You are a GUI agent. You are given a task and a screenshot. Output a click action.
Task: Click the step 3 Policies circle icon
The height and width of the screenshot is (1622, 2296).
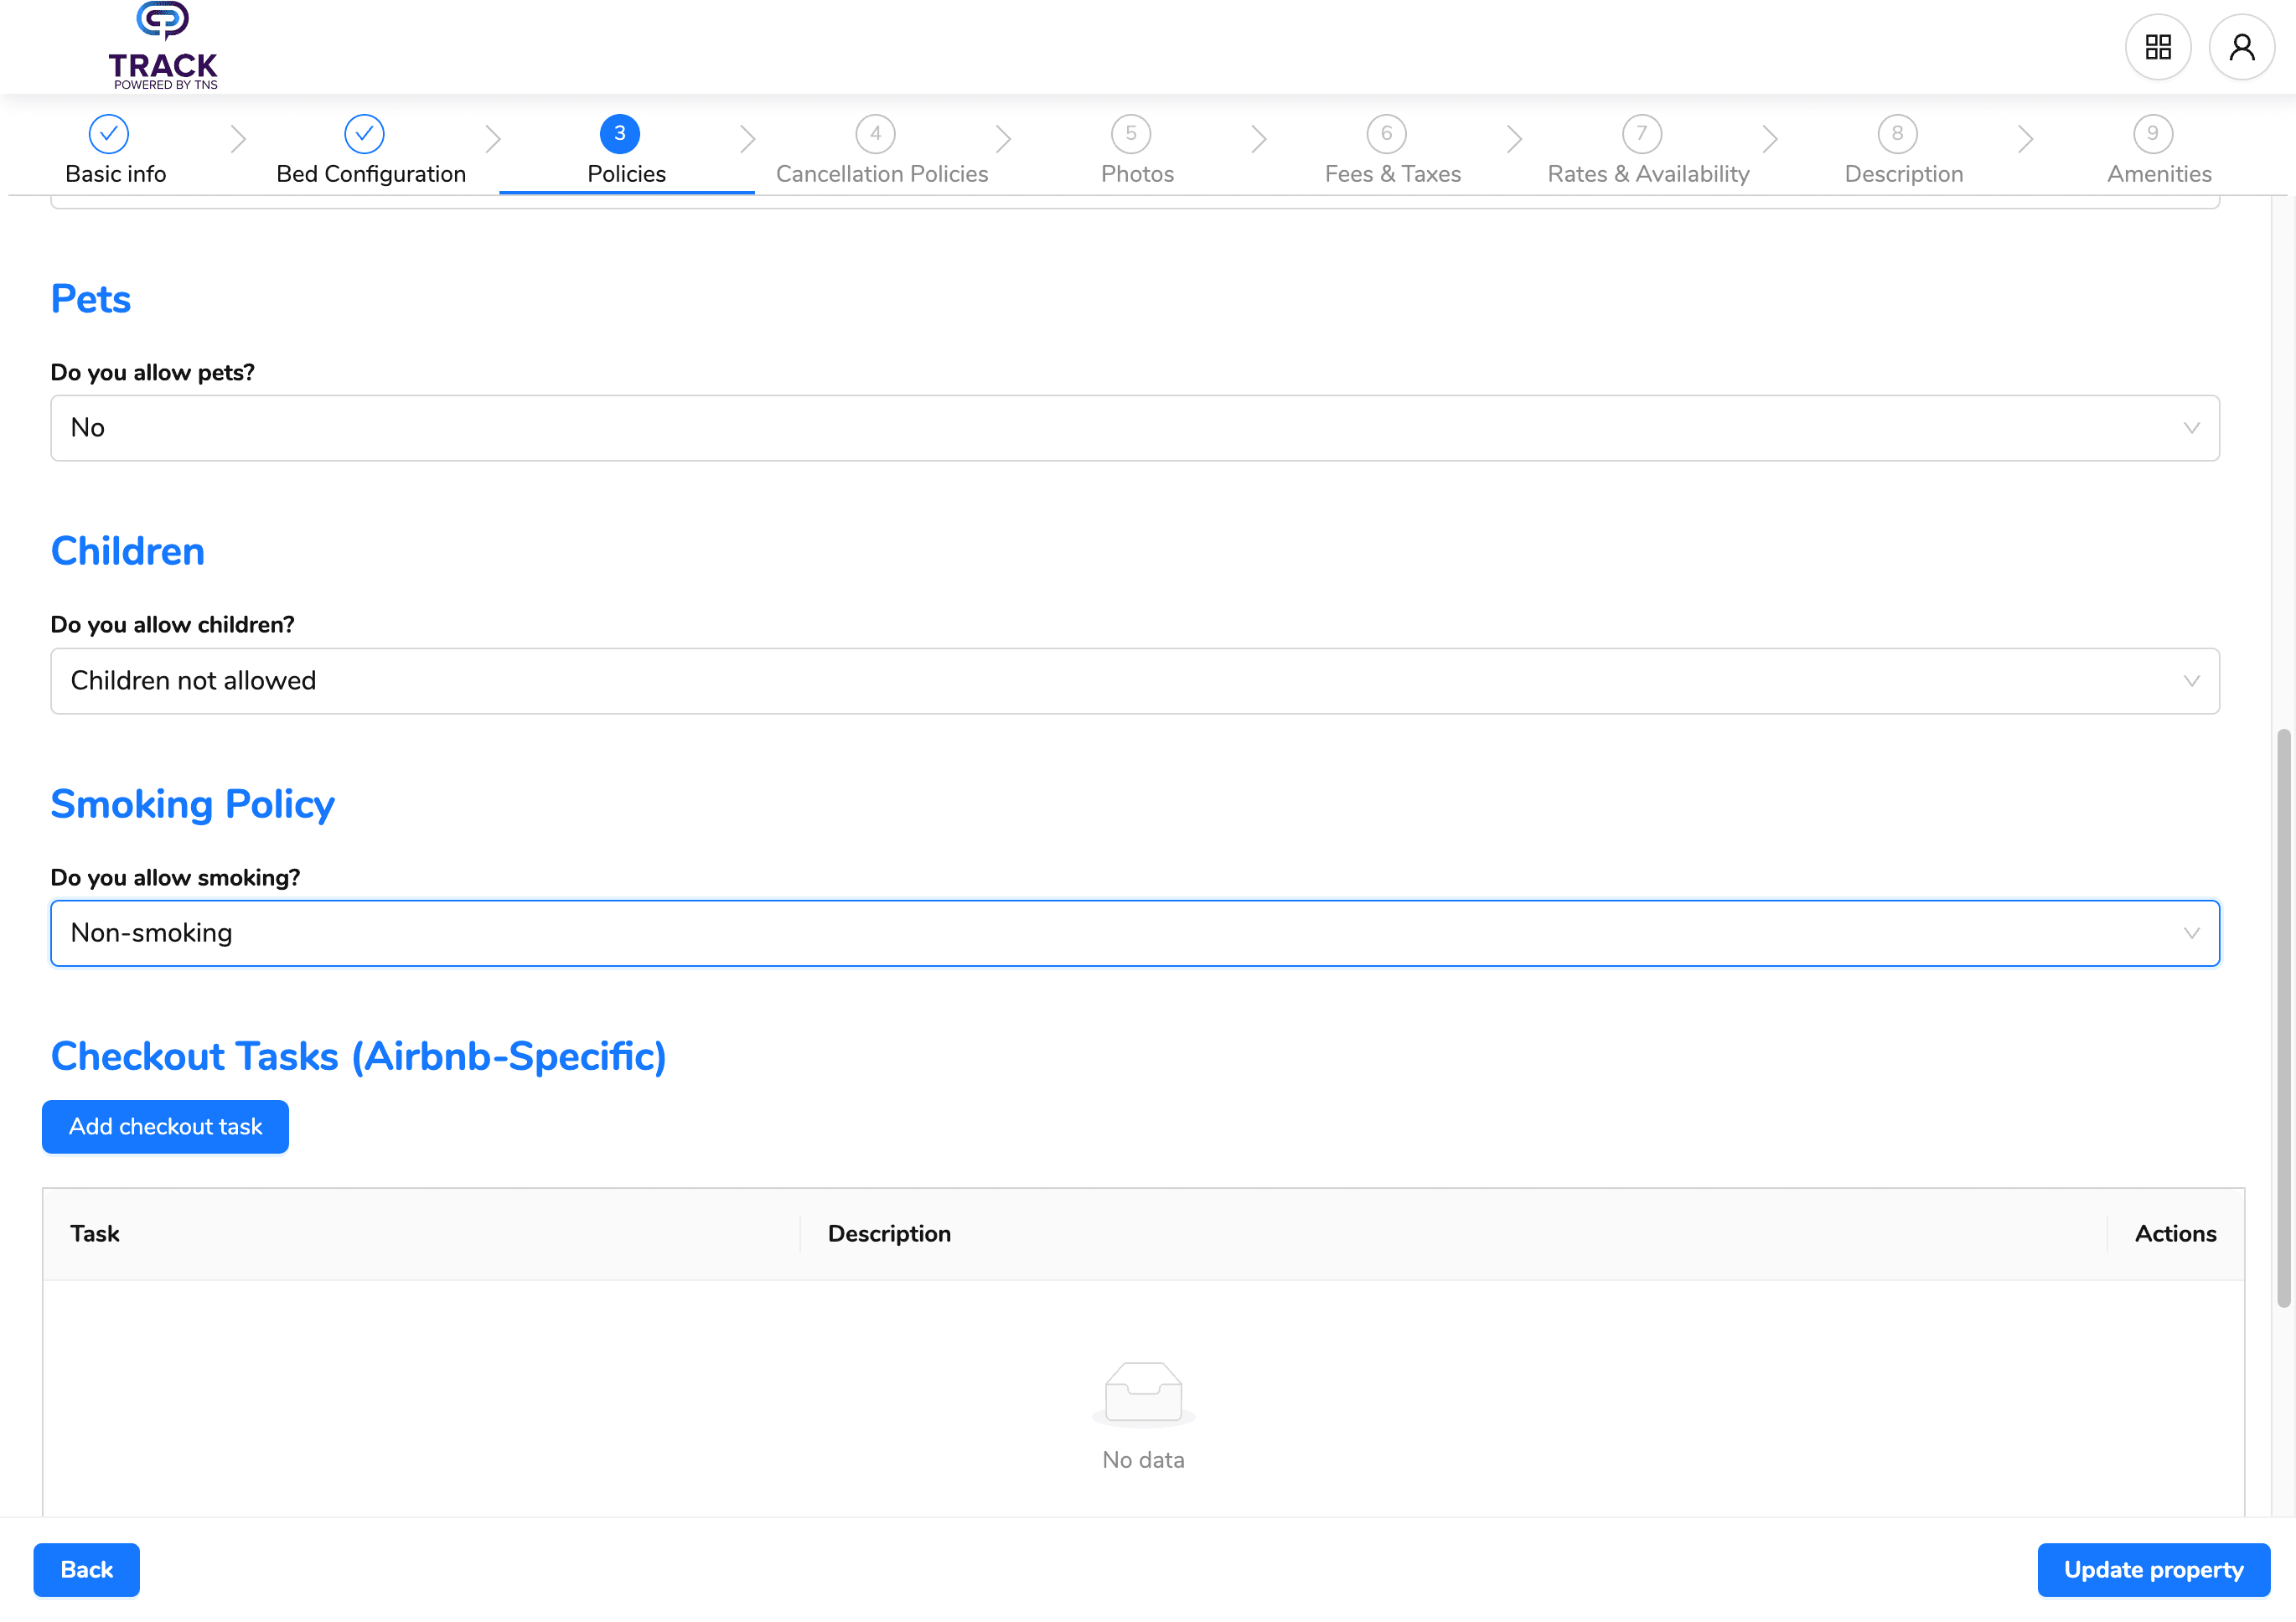click(x=620, y=134)
